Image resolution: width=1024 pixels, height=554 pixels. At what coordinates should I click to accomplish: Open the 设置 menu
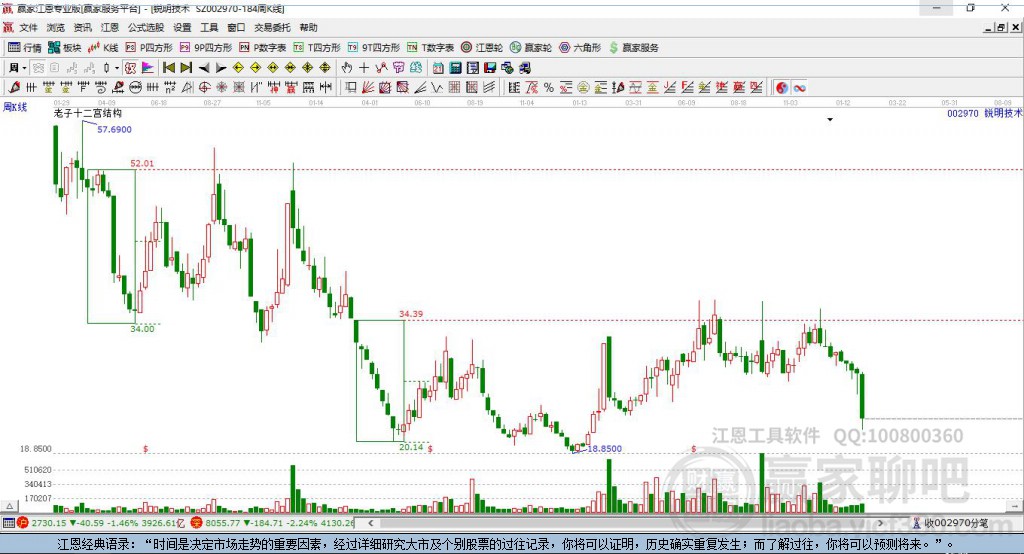point(182,27)
